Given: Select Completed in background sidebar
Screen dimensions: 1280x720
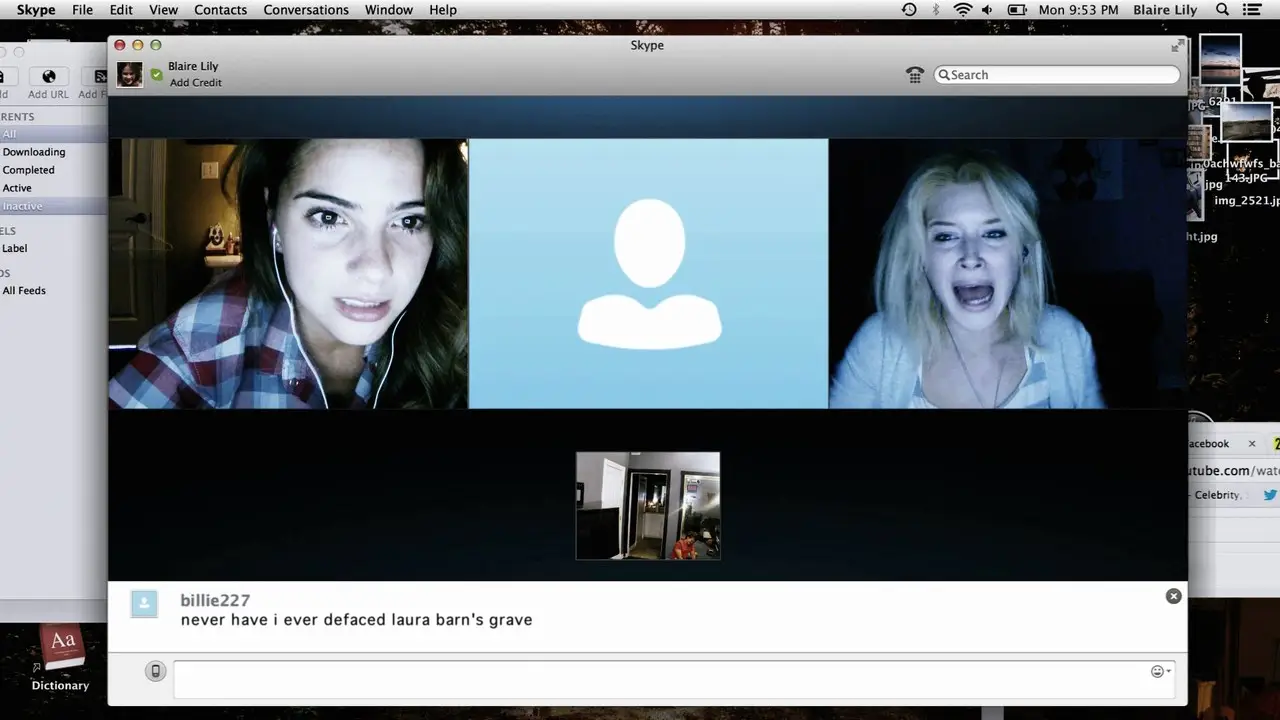Looking at the screenshot, I should coord(28,170).
